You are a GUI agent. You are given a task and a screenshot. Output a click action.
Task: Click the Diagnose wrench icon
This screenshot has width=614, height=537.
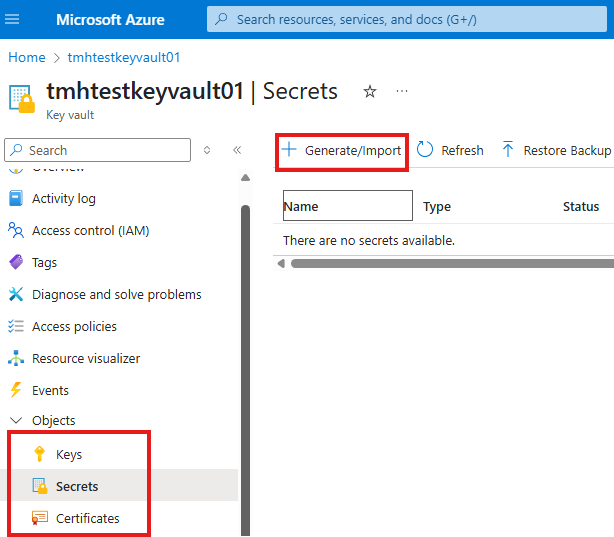click(16, 294)
